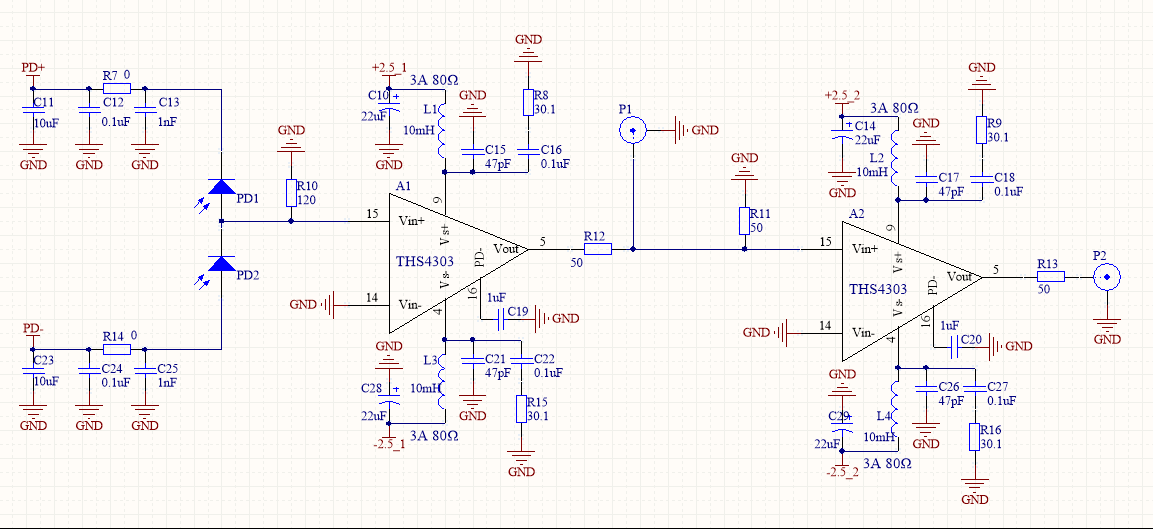Screen dimensions: 1153x529
Task: Select photodiode PD2 symbol
Action: click(x=221, y=263)
